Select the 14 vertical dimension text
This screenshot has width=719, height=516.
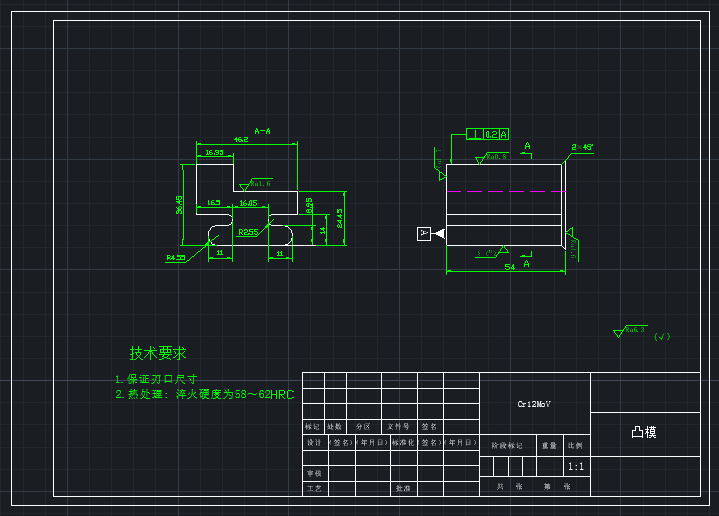pyautogui.click(x=323, y=230)
